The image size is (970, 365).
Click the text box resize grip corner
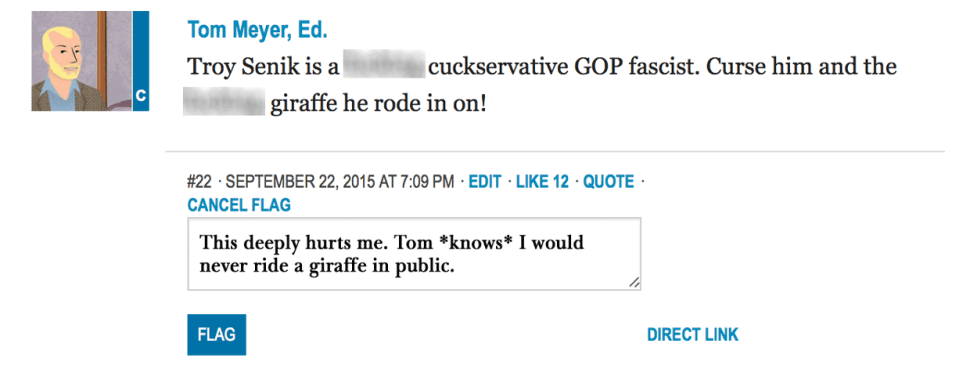634,283
